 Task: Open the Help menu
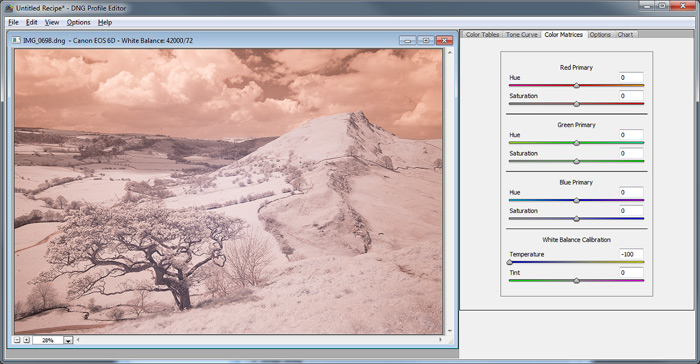pyautogui.click(x=105, y=22)
